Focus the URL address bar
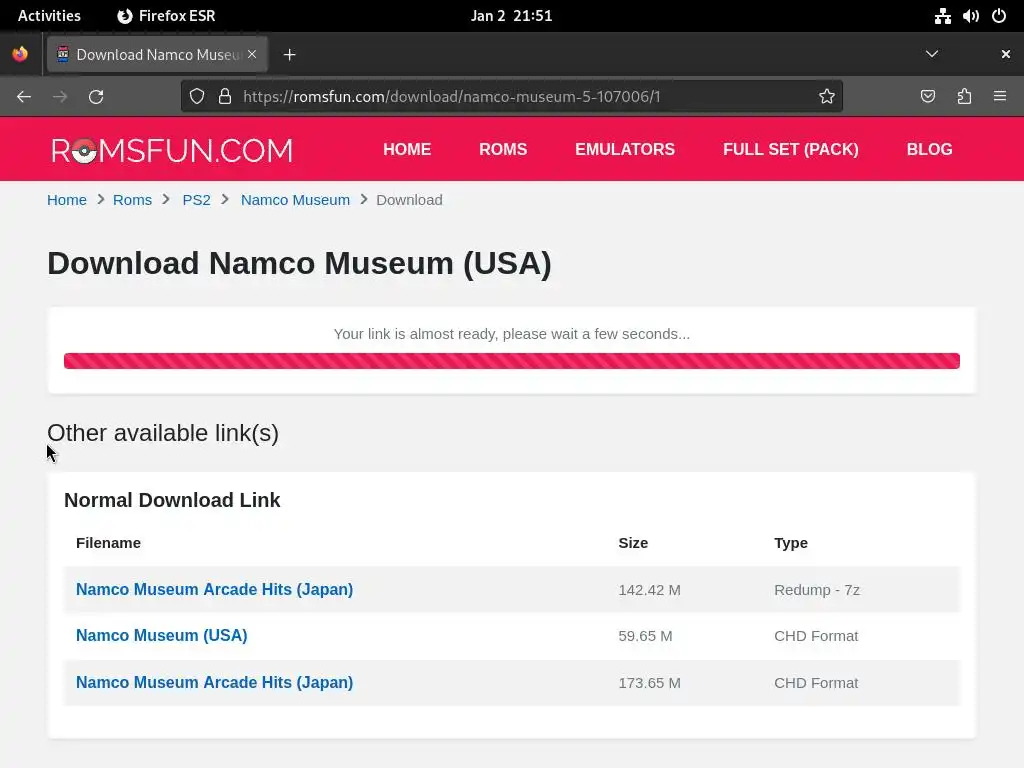Image resolution: width=1024 pixels, height=768 pixels. click(x=500, y=96)
